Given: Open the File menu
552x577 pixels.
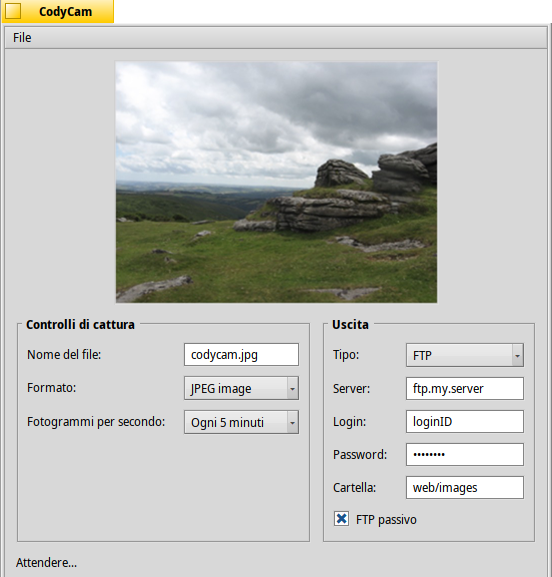Looking at the screenshot, I should (x=22, y=38).
